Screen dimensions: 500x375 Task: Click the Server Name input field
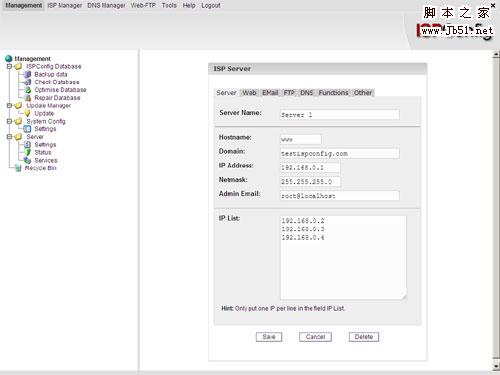point(340,115)
